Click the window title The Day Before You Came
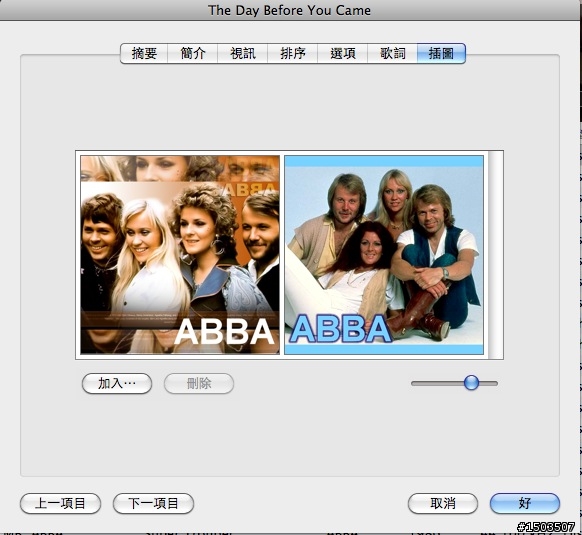The image size is (582, 535). [x=289, y=10]
